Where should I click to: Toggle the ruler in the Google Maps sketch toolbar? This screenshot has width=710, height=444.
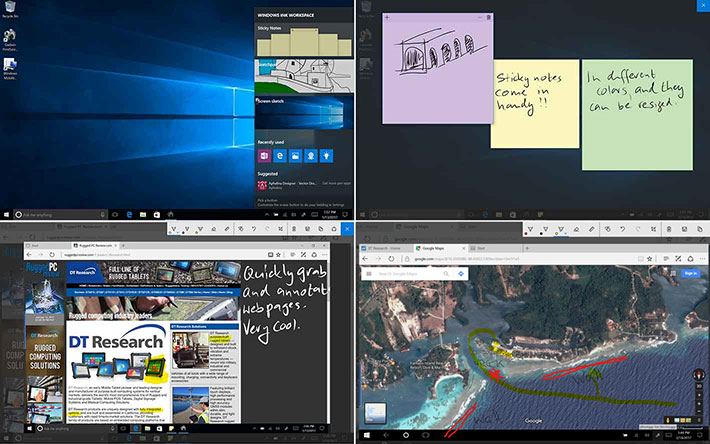[592, 229]
